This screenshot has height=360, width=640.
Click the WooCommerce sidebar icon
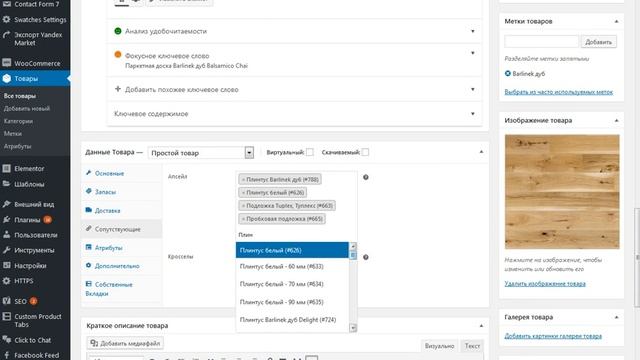(x=7, y=63)
